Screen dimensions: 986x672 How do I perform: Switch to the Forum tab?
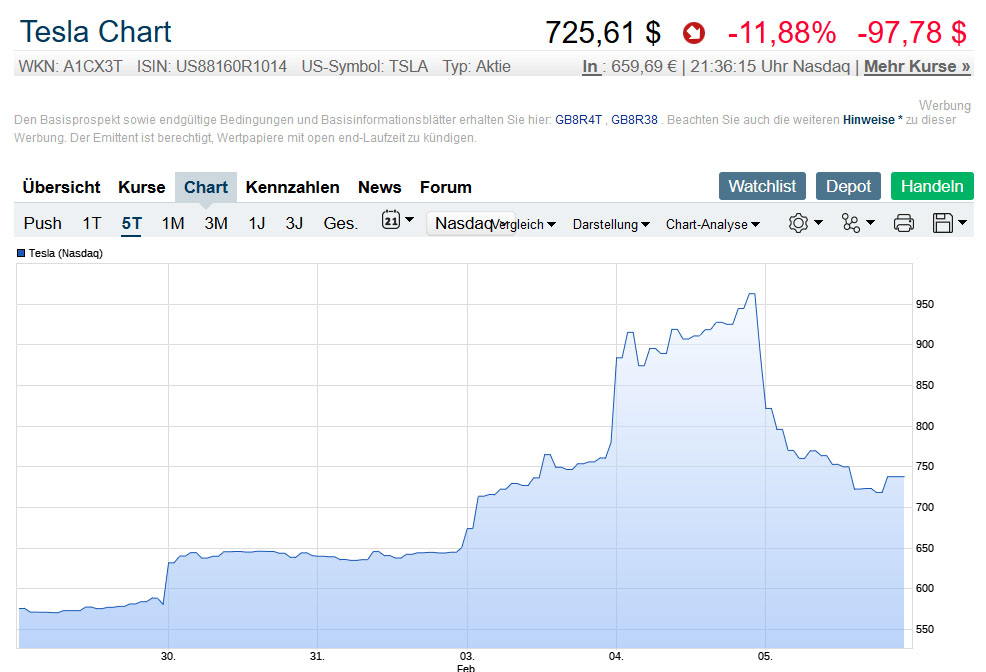click(x=445, y=187)
